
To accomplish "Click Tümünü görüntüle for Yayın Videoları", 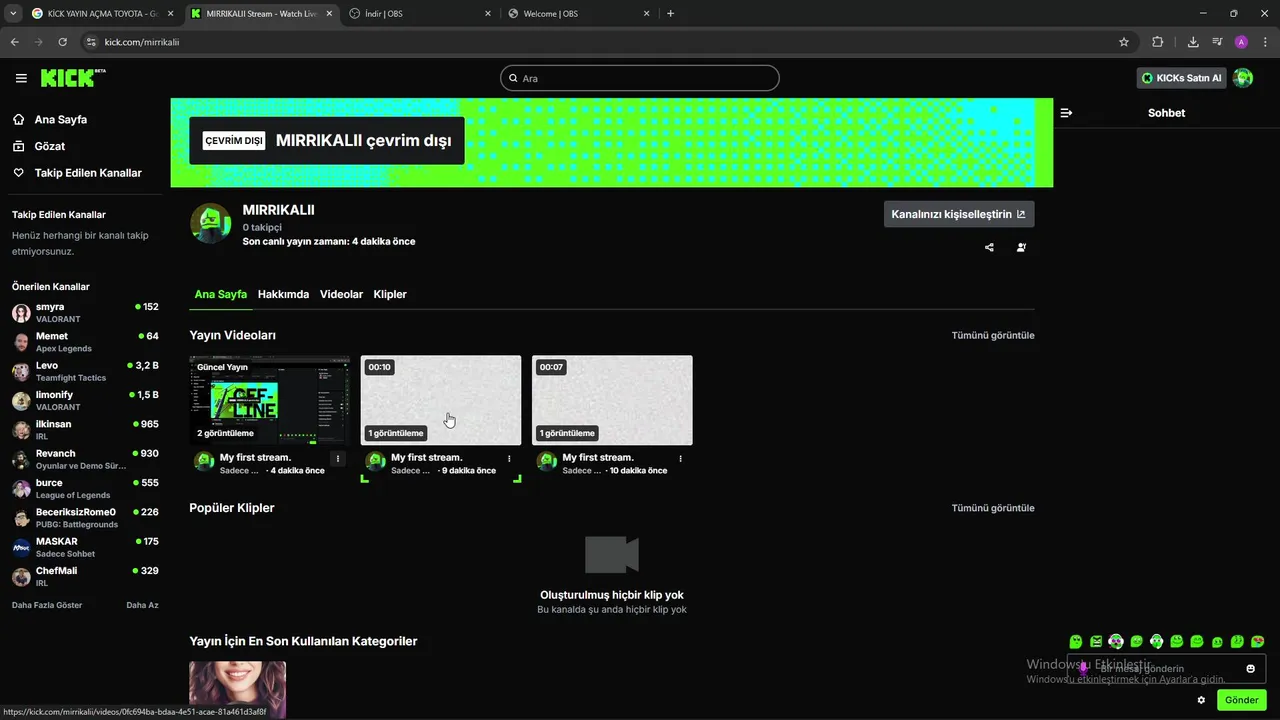I will click(x=993, y=335).
